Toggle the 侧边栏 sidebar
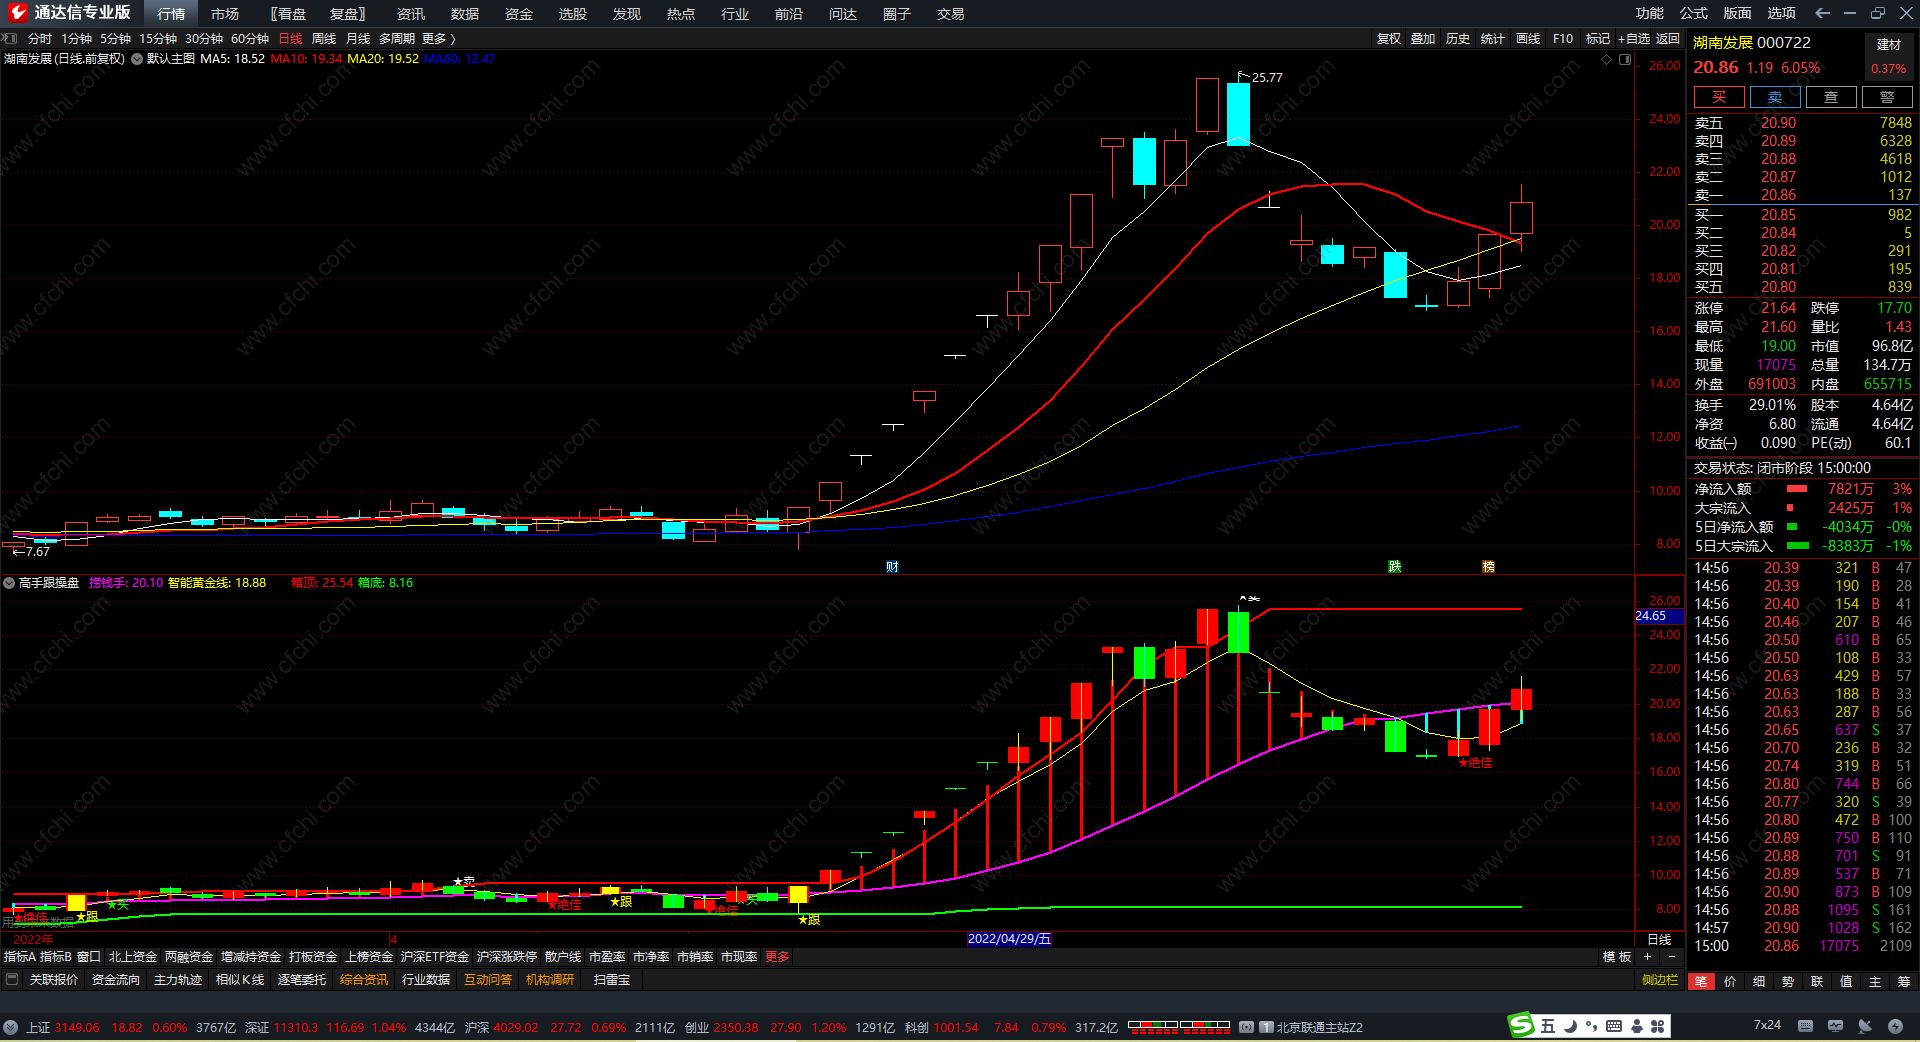This screenshot has height=1042, width=1920. [x=1660, y=980]
